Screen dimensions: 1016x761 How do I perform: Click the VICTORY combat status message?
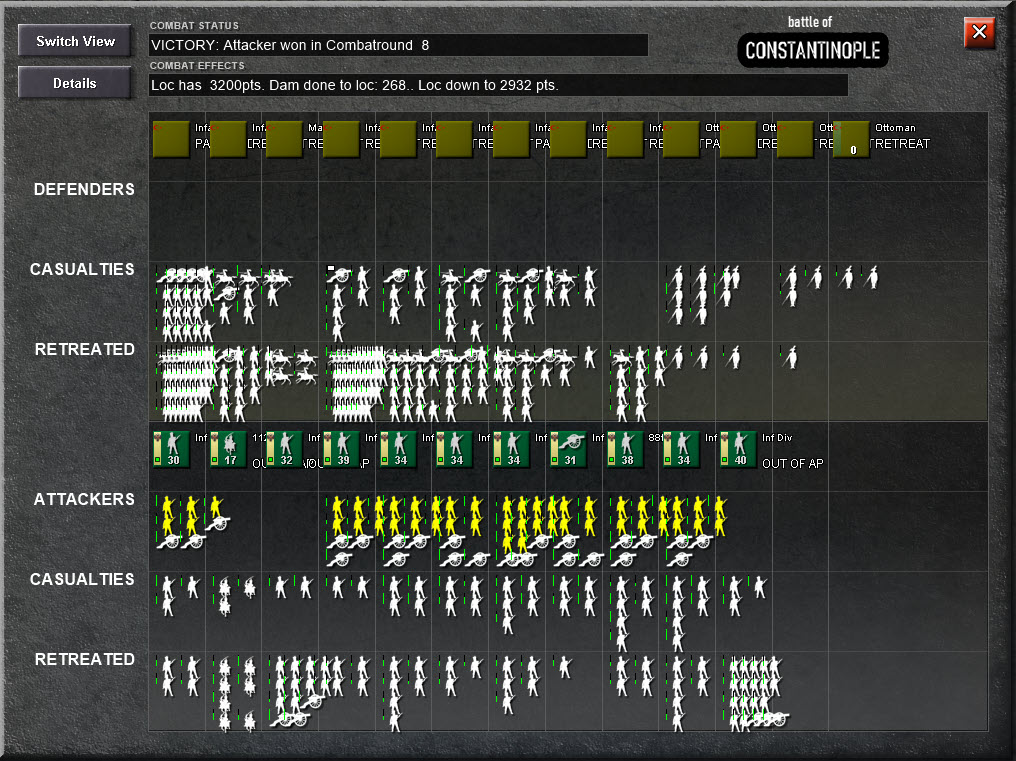tap(398, 45)
